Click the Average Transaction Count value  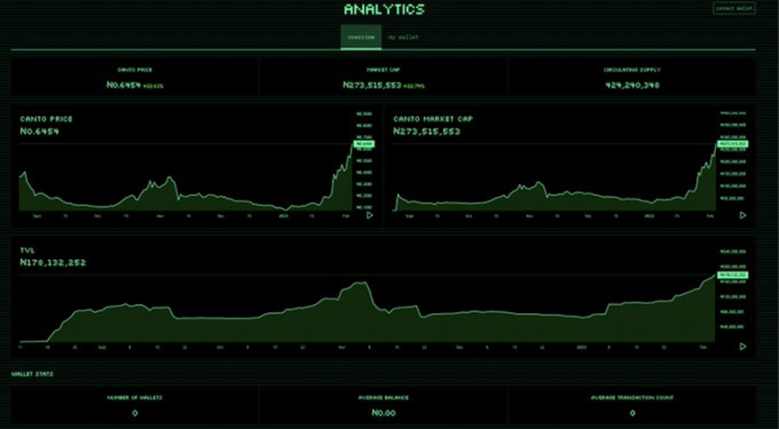coord(632,413)
